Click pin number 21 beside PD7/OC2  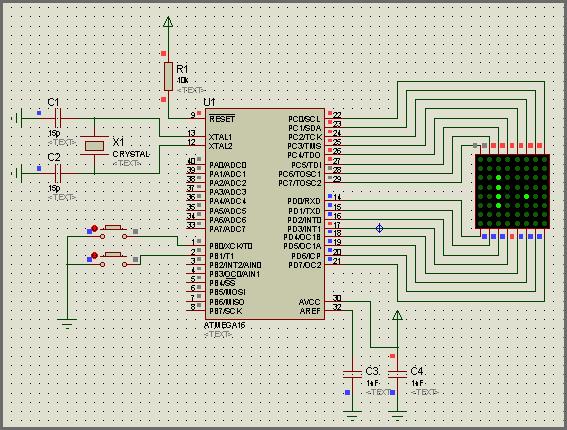click(x=337, y=261)
